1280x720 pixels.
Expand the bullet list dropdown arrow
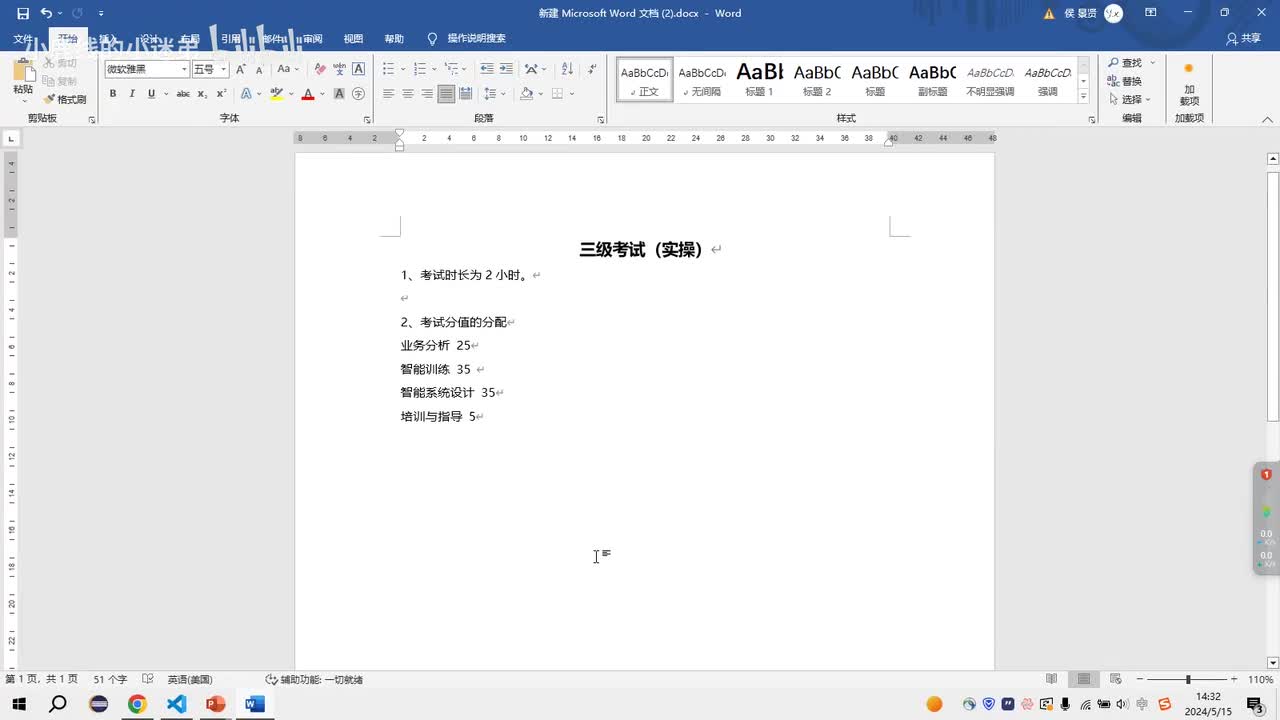[x=403, y=69]
